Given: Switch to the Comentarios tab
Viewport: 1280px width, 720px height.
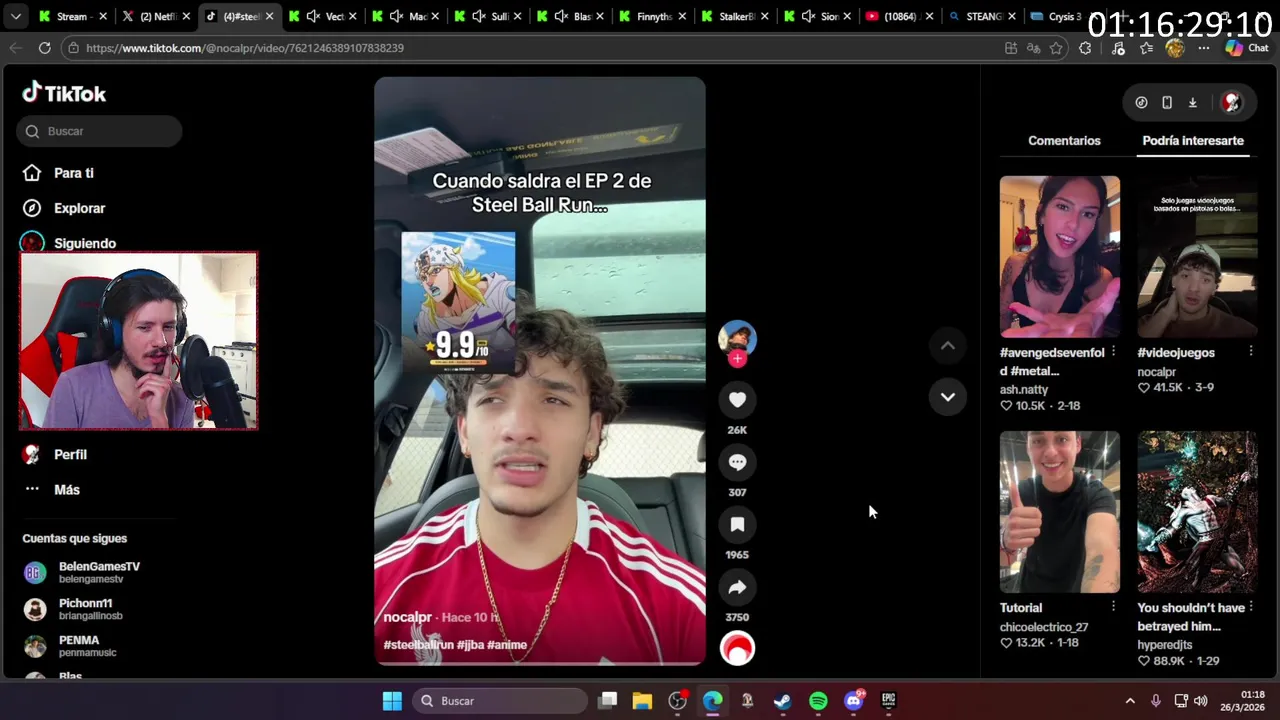Looking at the screenshot, I should coord(1064,141).
